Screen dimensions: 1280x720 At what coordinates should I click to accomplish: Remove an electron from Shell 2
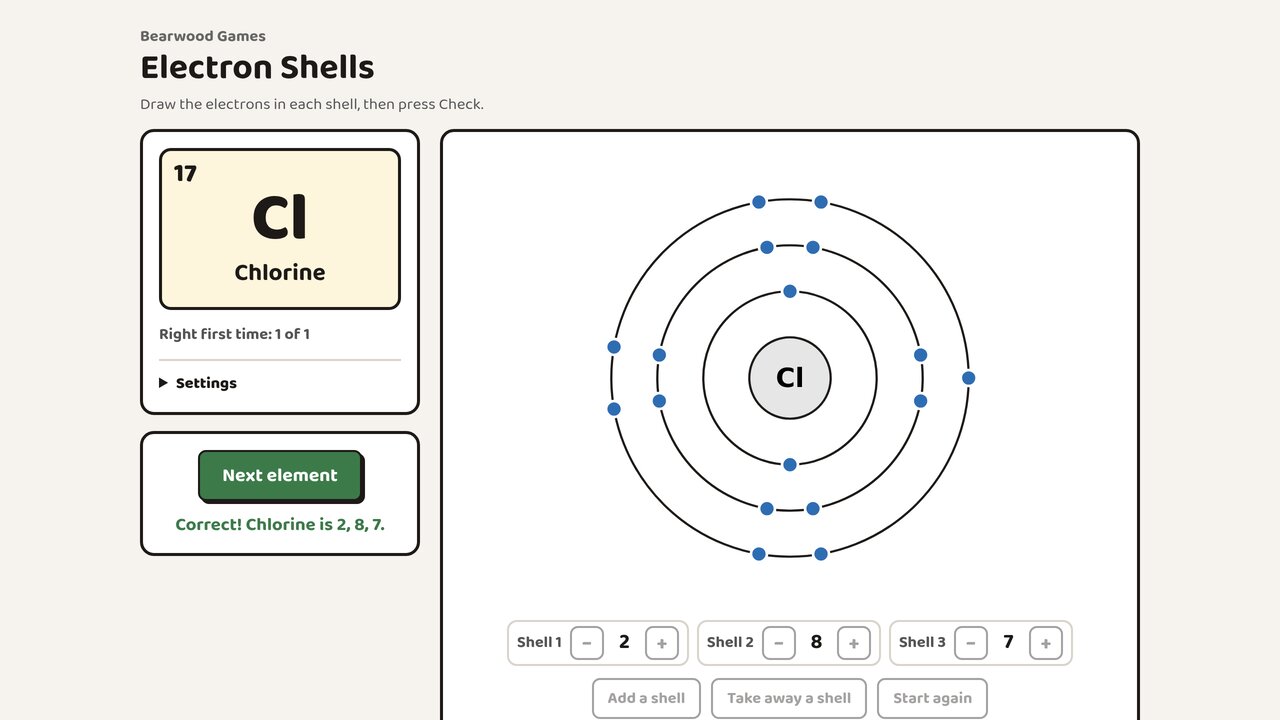click(779, 643)
